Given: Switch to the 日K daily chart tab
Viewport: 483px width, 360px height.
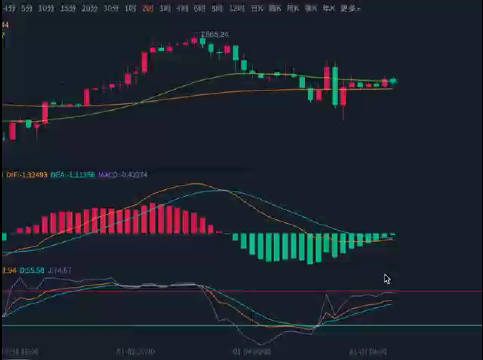Looking at the screenshot, I should point(257,9).
